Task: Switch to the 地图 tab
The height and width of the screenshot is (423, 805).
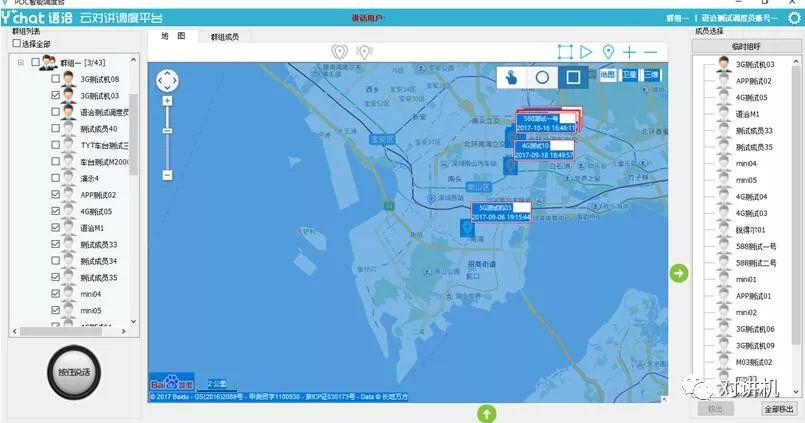Action: [173, 36]
